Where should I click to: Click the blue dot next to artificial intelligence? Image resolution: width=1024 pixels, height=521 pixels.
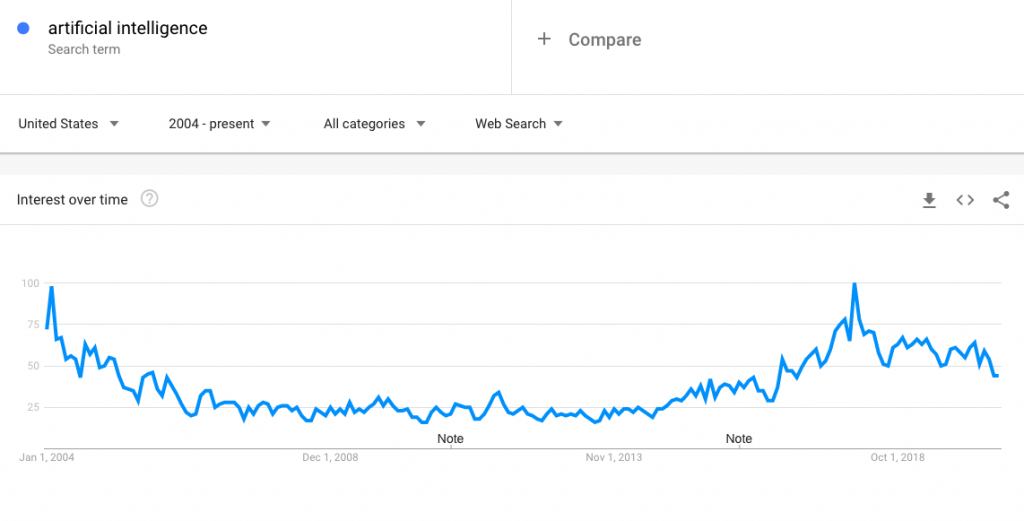24,28
